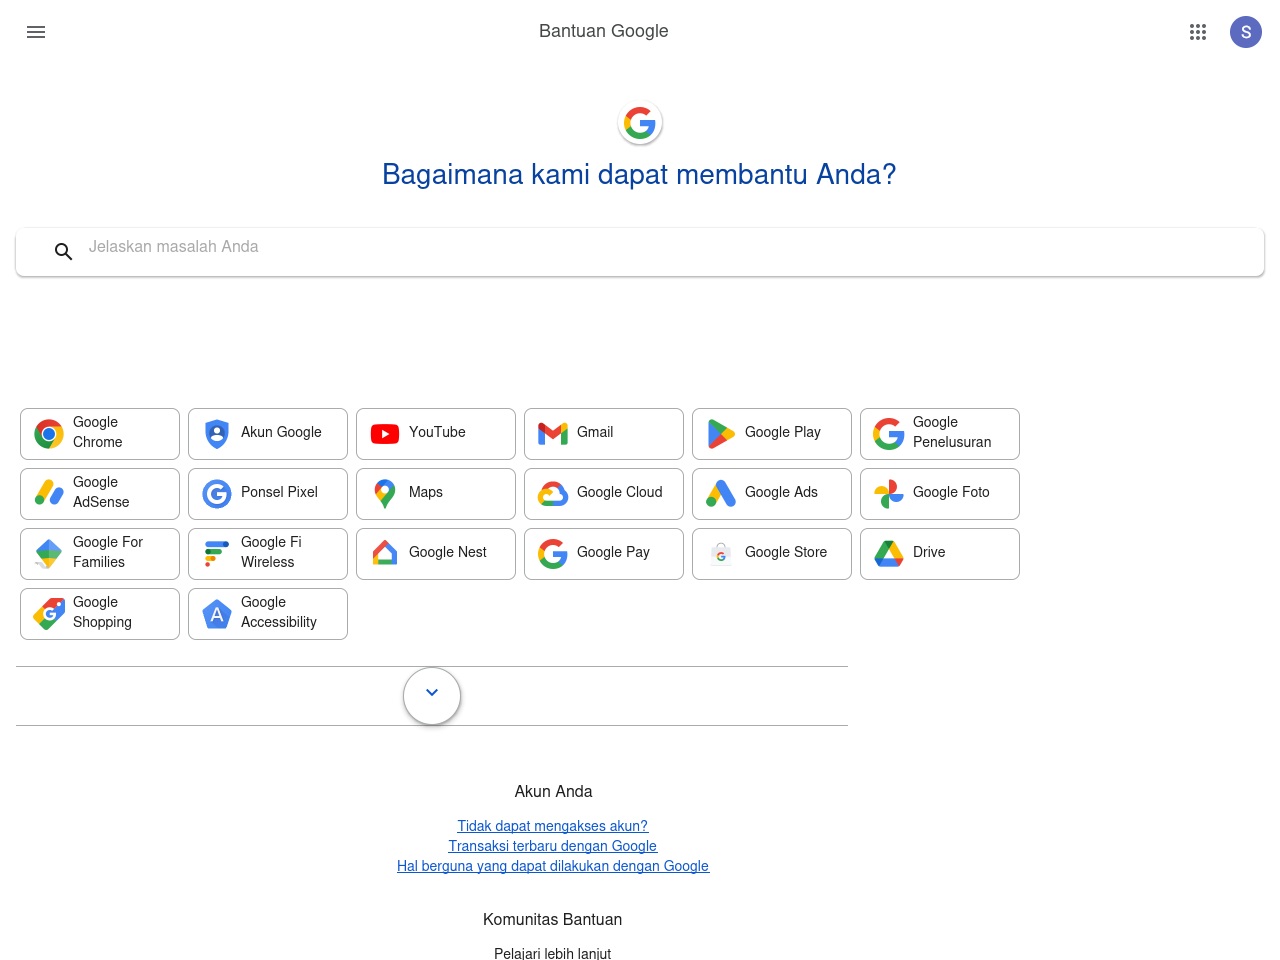This screenshot has width=1280, height=960.
Task: Select the Google Fi Wireless icon
Action: (x=217, y=554)
